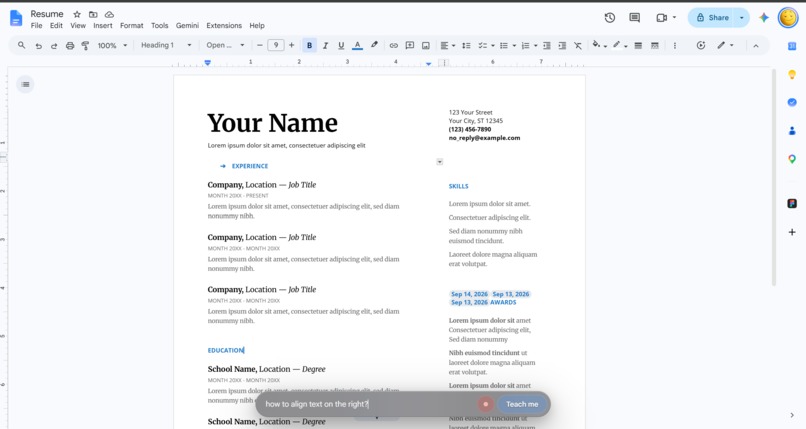The height and width of the screenshot is (429, 806).
Task: Click the red record button in prompt bar
Action: (x=485, y=404)
